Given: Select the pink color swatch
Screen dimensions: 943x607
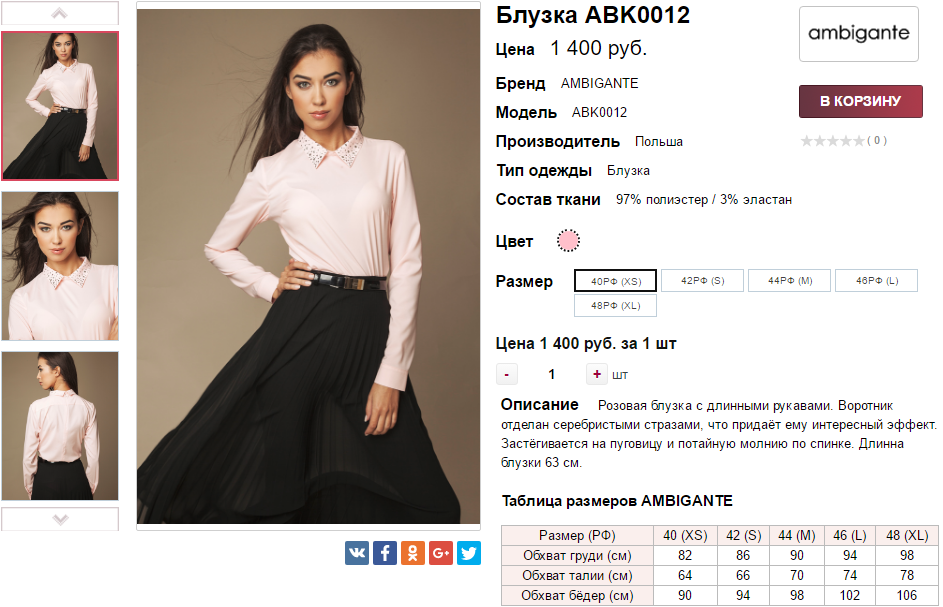Looking at the screenshot, I should [568, 241].
